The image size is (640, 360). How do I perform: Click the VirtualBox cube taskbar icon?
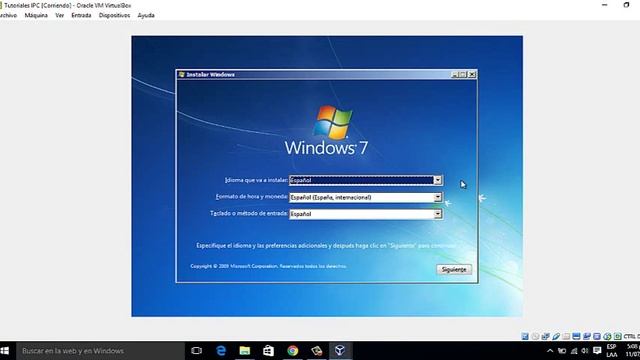(x=340, y=351)
